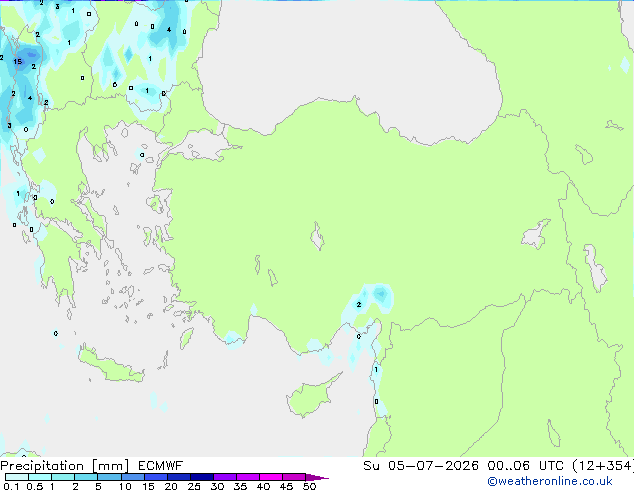The width and height of the screenshot is (634, 490).
Task: Open the weatheronline.co.uk copyright link
Action: (549, 481)
